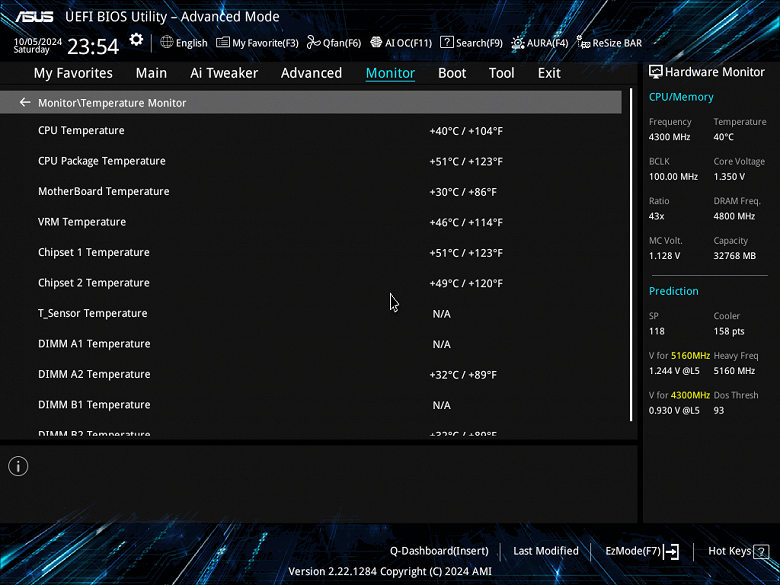Click CPU/Memory heading in Hardware Monitor

pyautogui.click(x=681, y=97)
